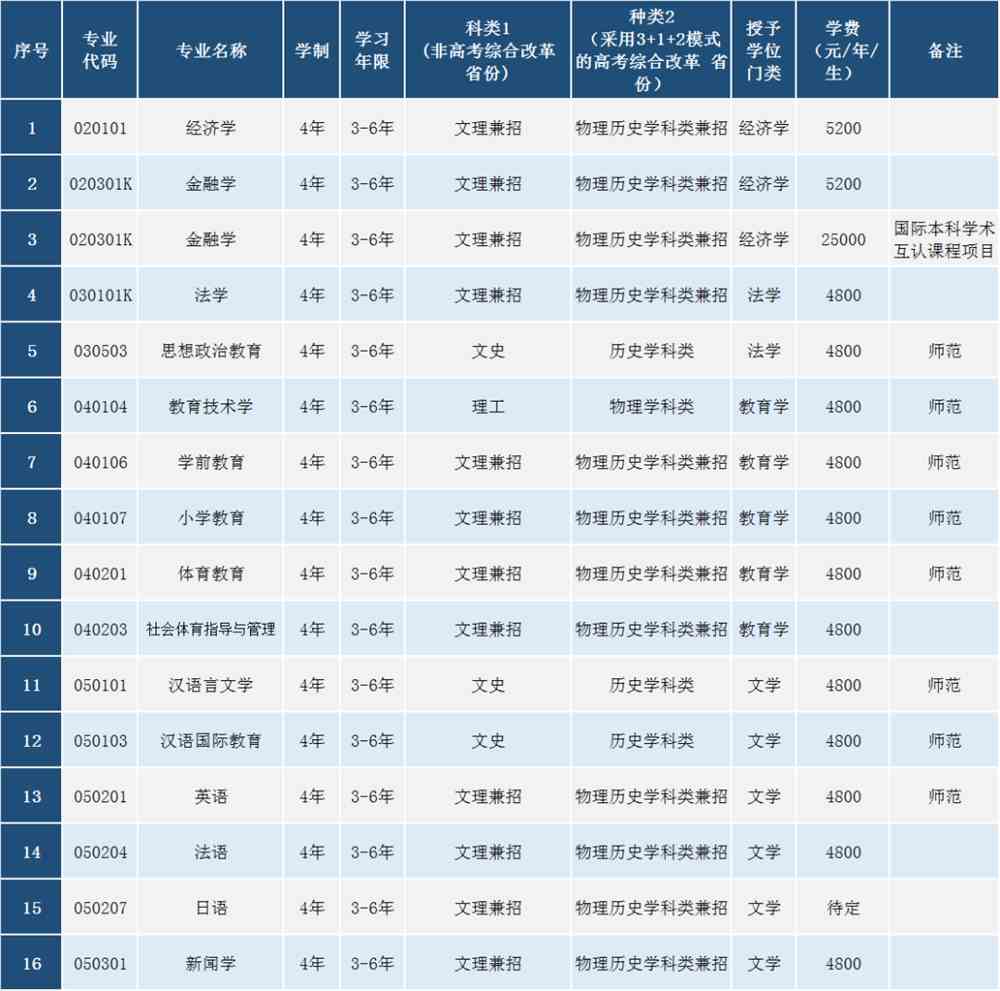The width and height of the screenshot is (1000, 991).
Task: Select major name 法语
Action: [x=210, y=852]
